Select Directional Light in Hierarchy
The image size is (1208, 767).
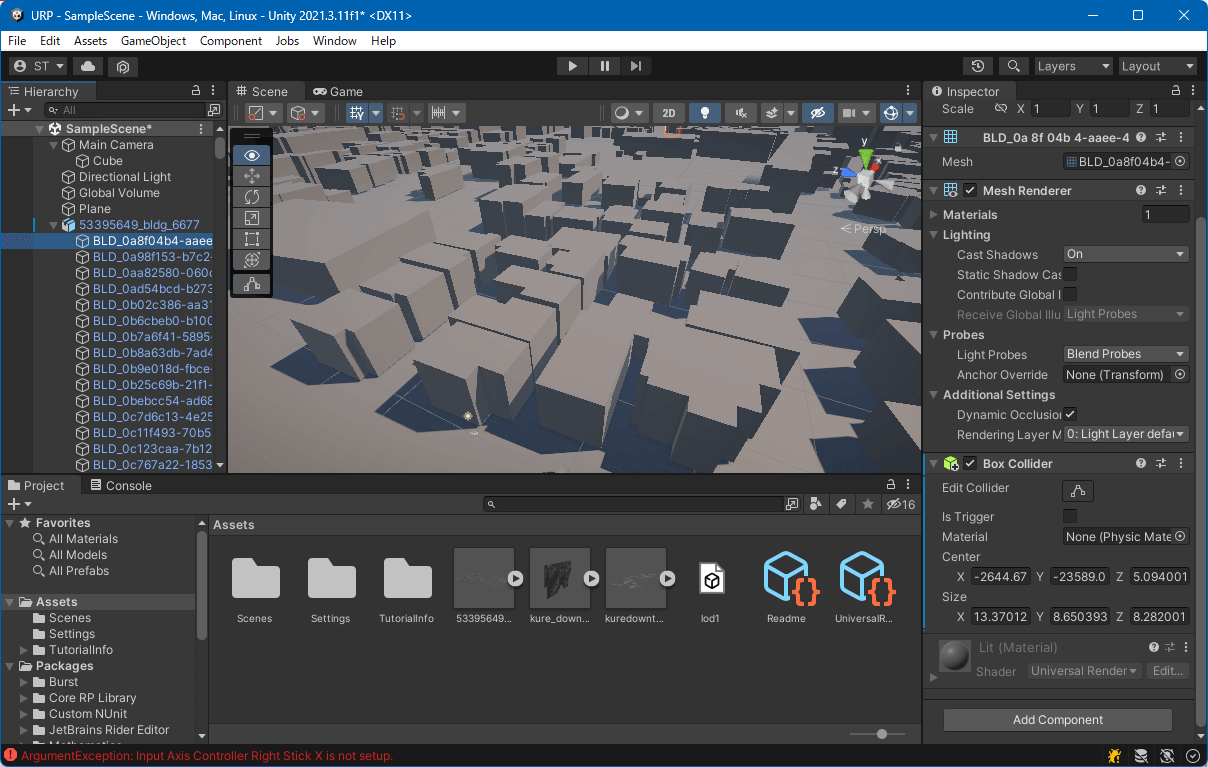click(x=125, y=177)
